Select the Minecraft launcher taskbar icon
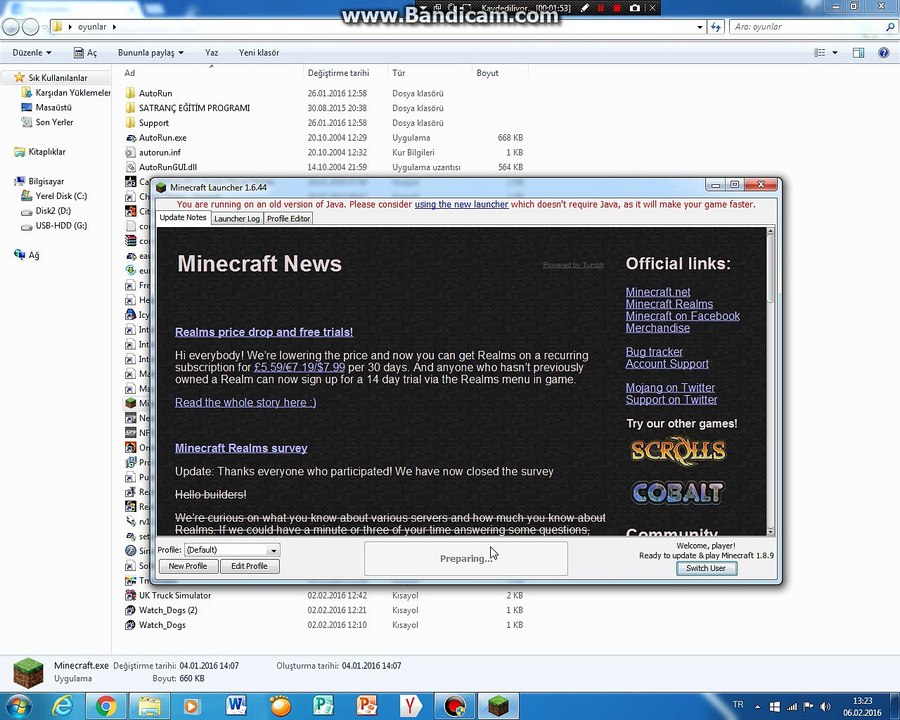 click(498, 706)
